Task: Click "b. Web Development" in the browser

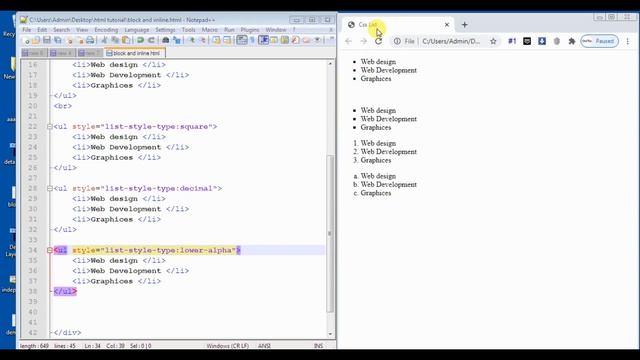Action: coord(385,184)
